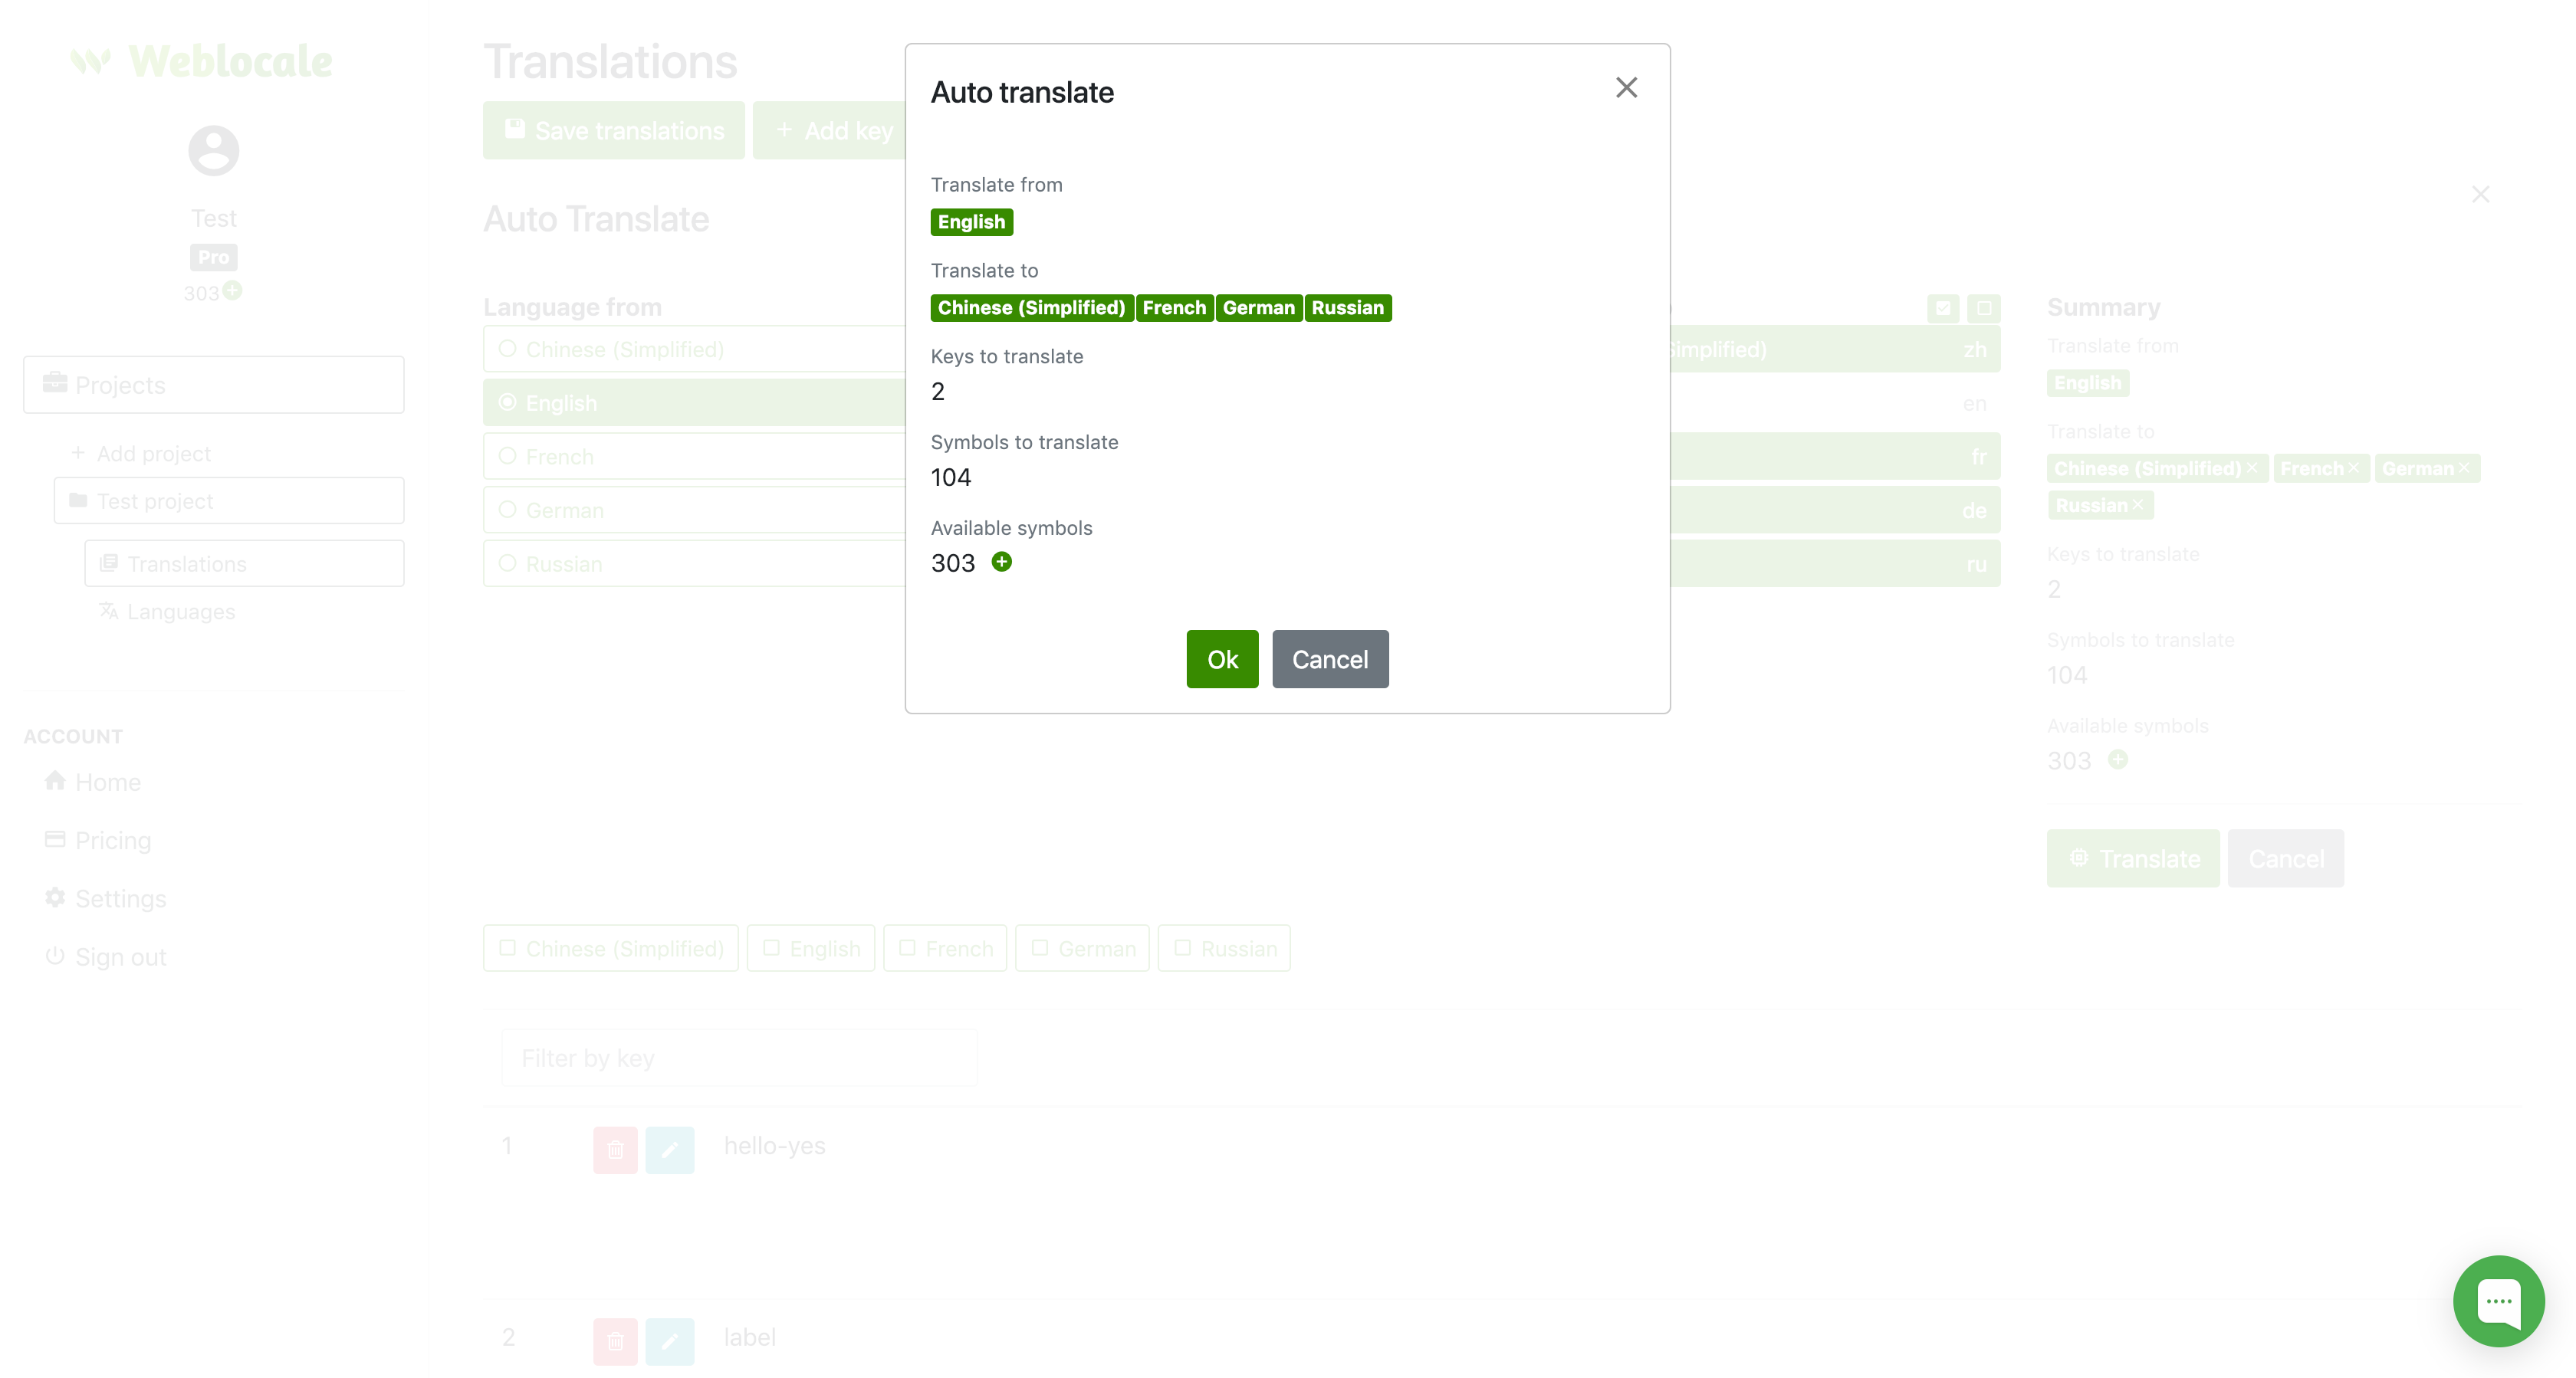Close the Auto translate dialog with X
This screenshot has height=1378, width=2576.
1626,88
